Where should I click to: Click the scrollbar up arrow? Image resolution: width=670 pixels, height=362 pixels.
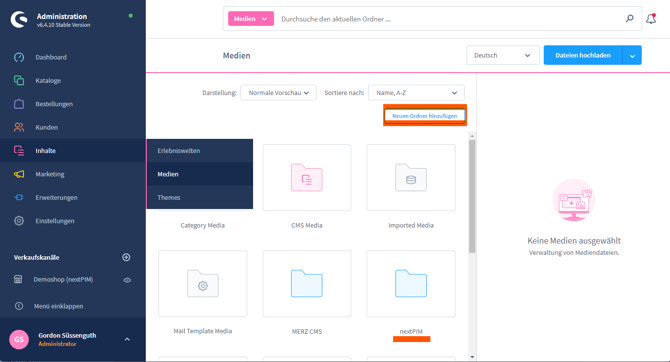[x=472, y=136]
